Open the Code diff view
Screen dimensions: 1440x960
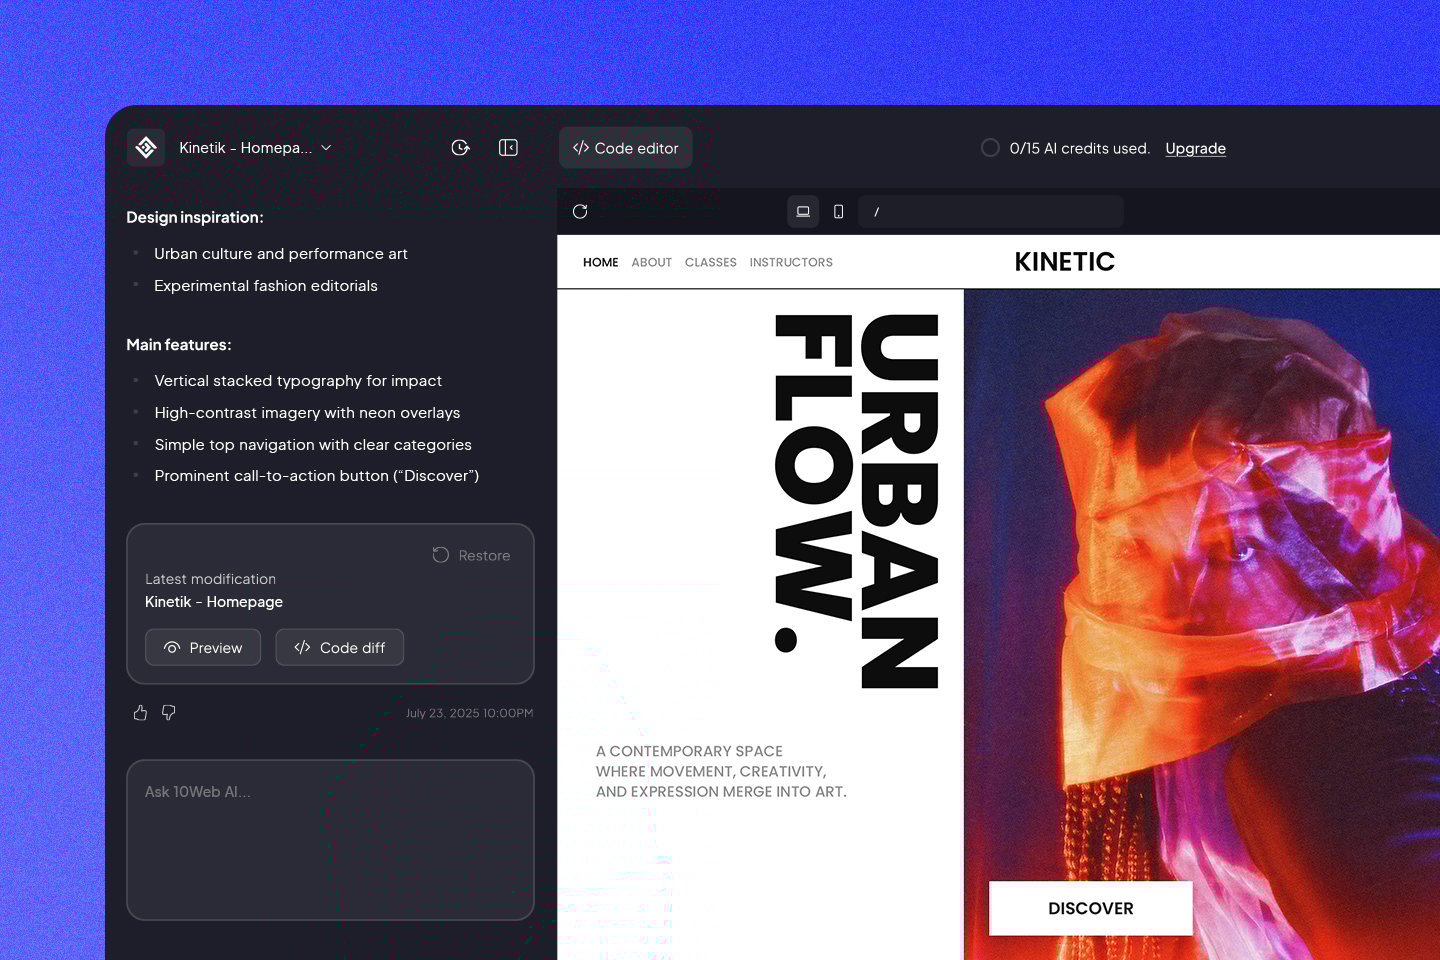click(x=339, y=648)
